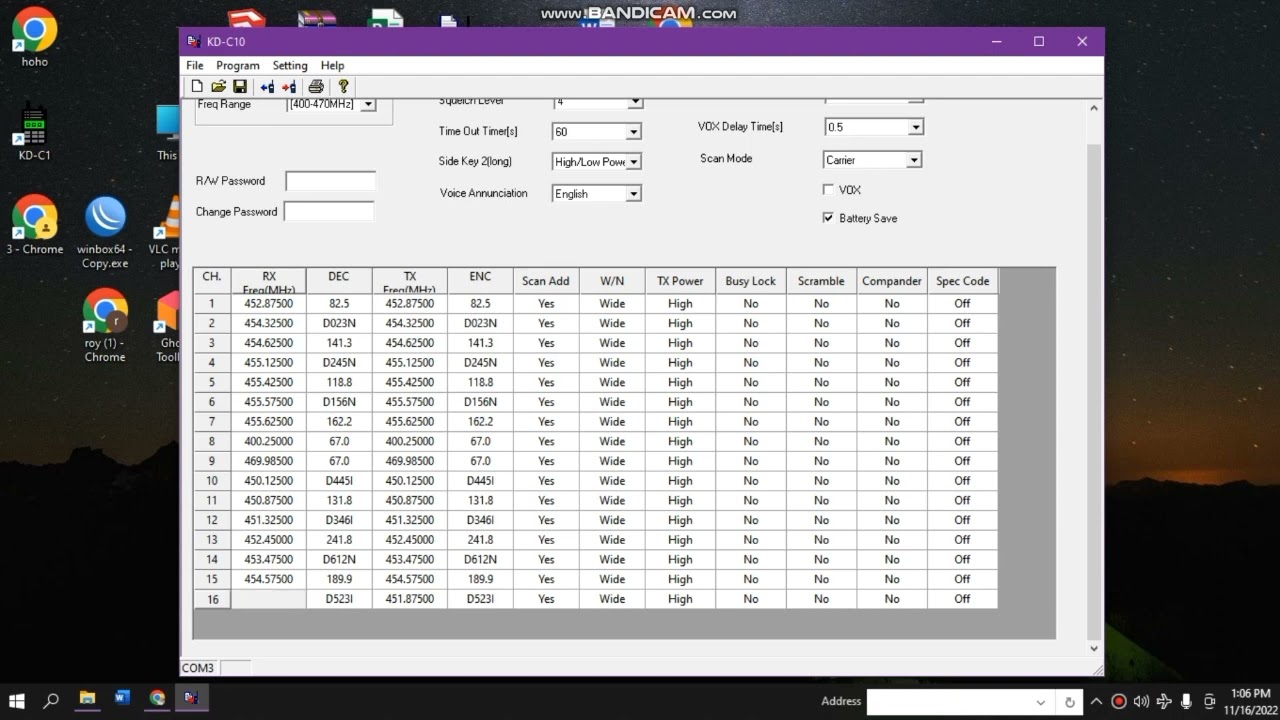The image size is (1280, 720).
Task: Open the hoho Chrome desktop shortcut
Action: 34,37
